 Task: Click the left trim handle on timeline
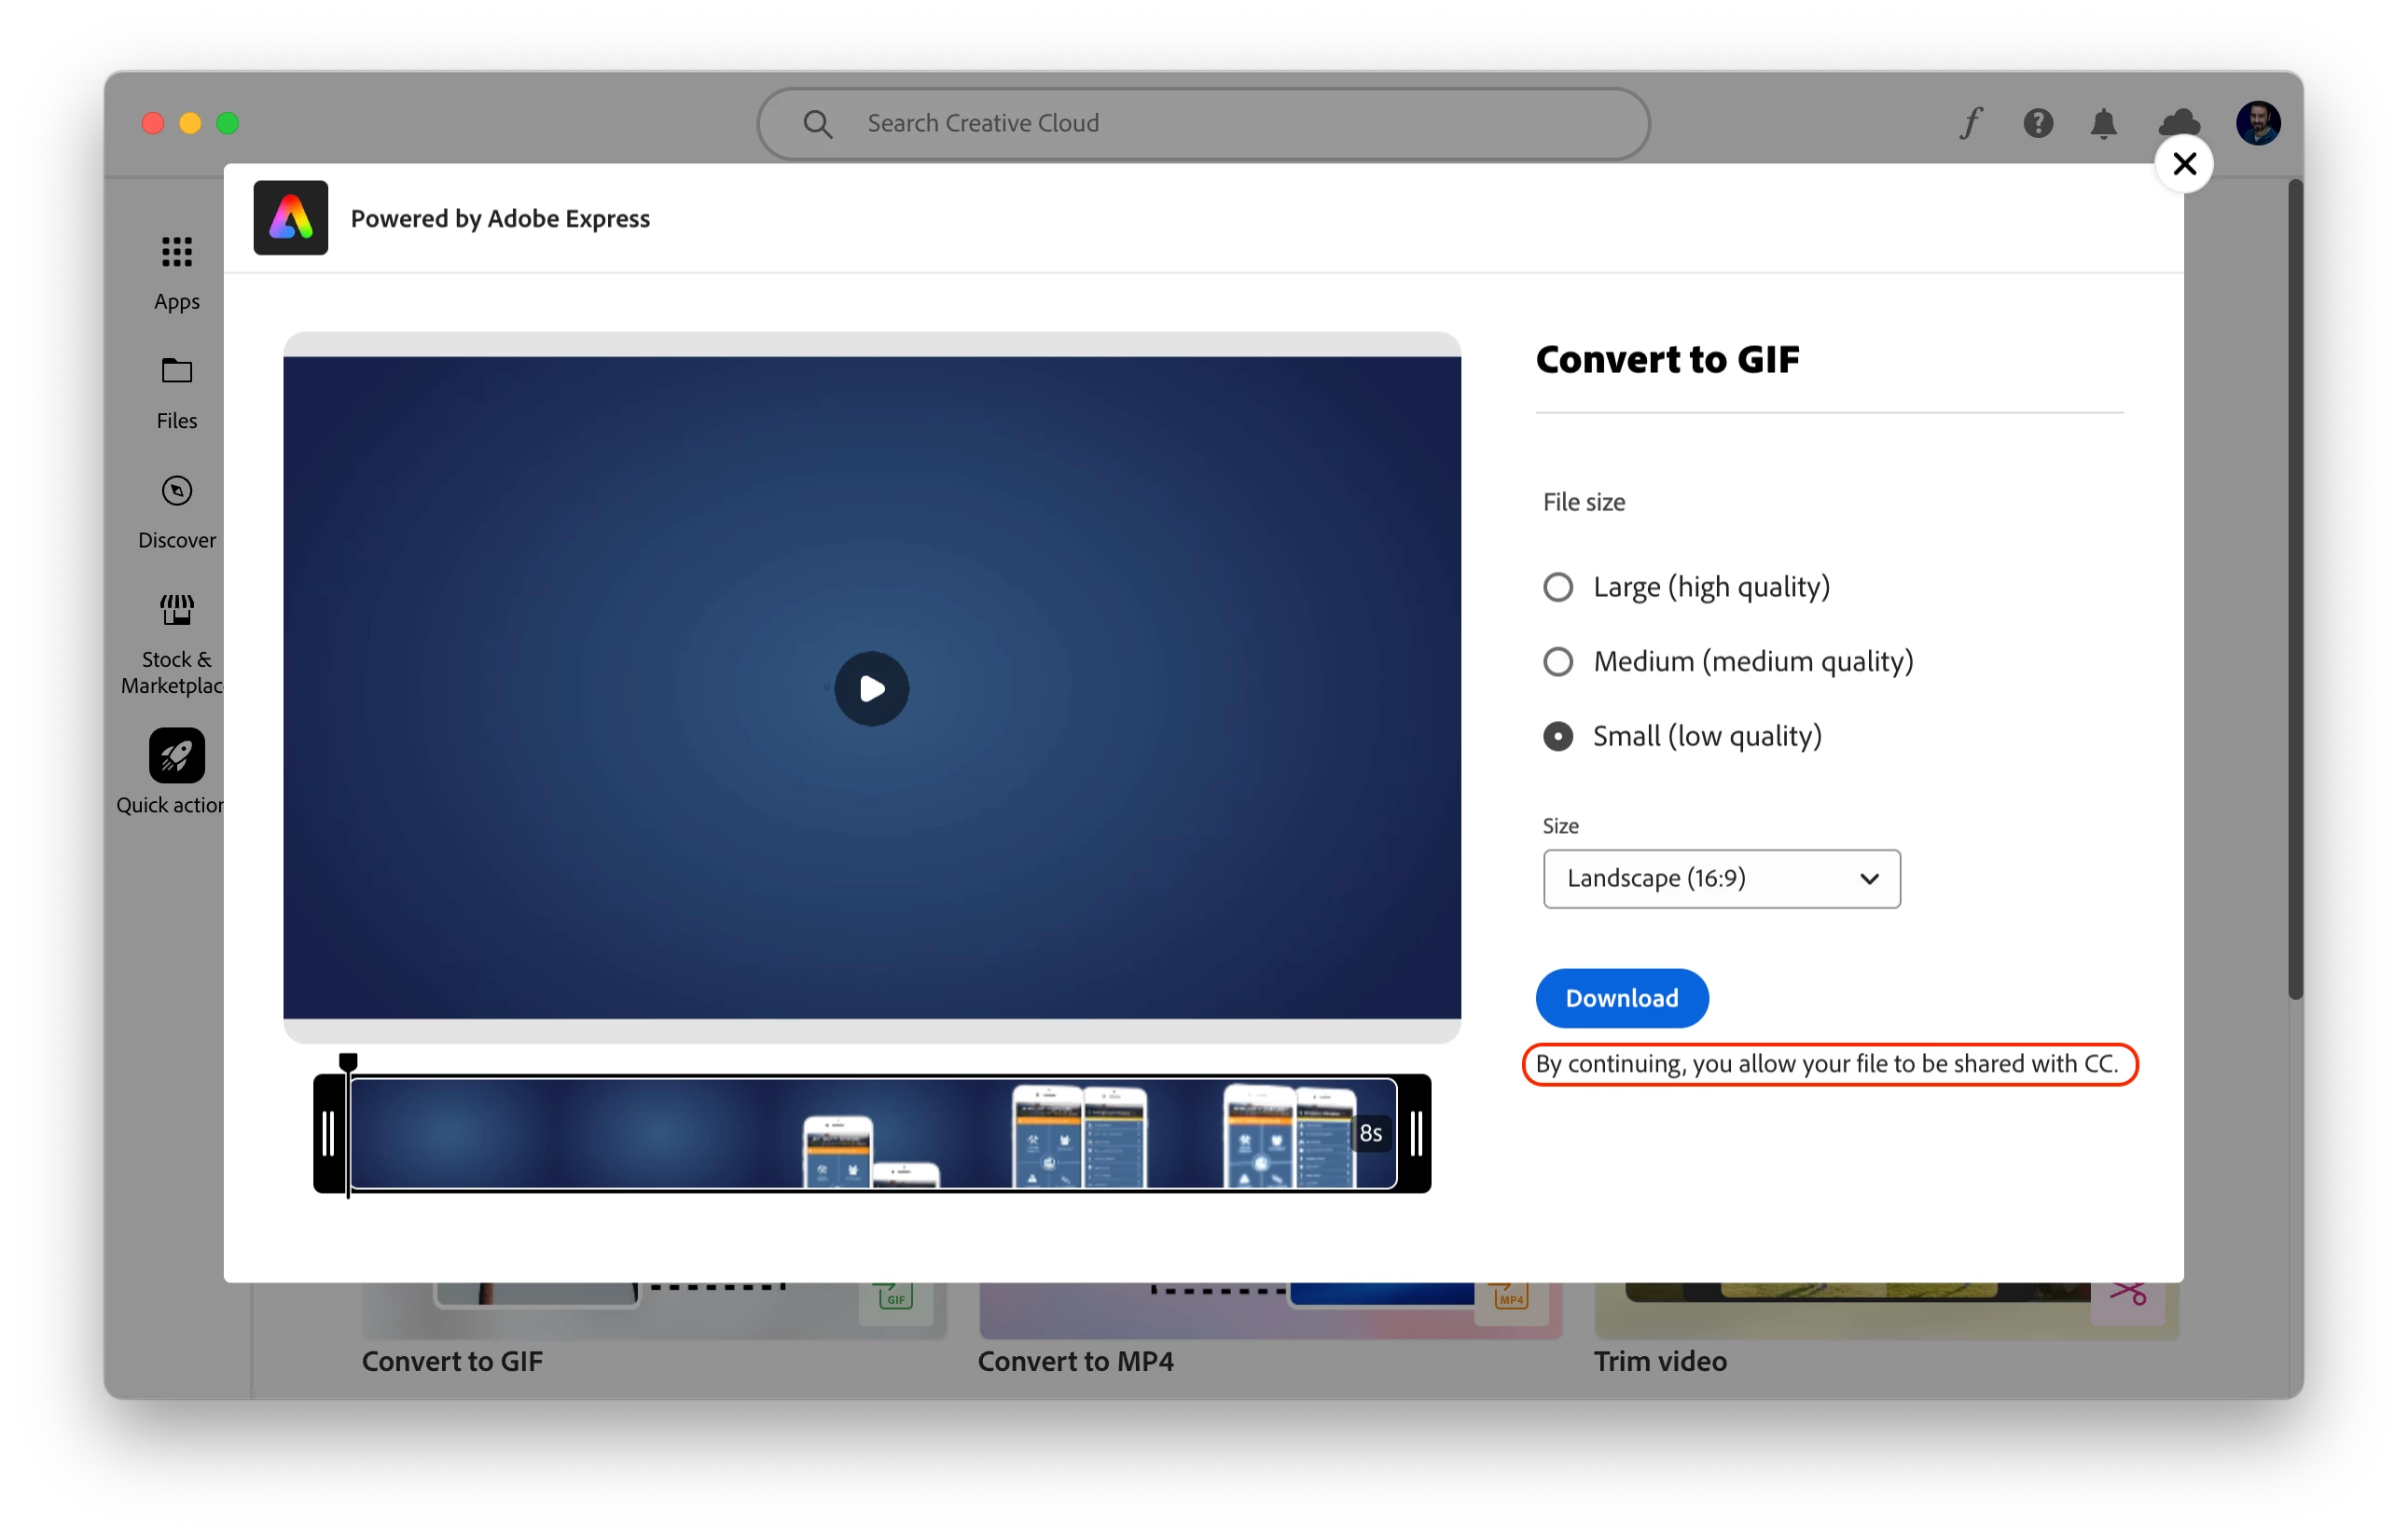pos(328,1134)
